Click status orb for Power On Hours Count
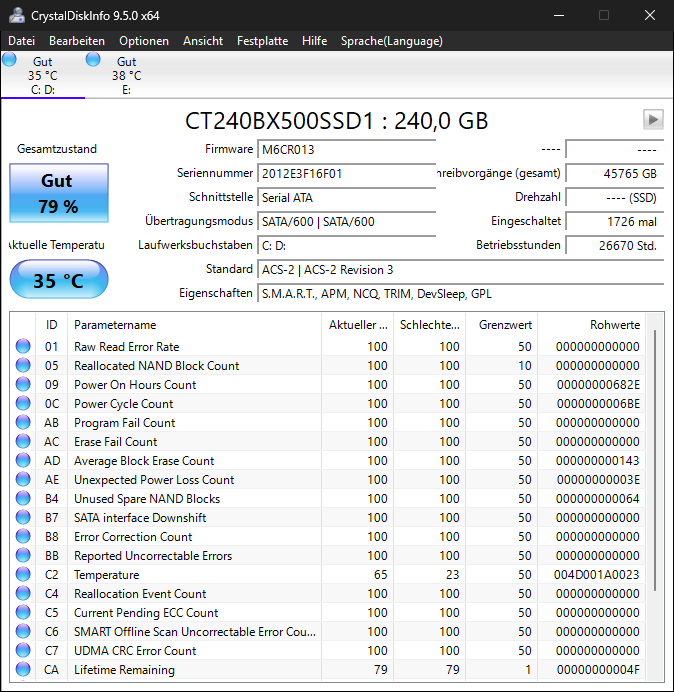 (23, 384)
